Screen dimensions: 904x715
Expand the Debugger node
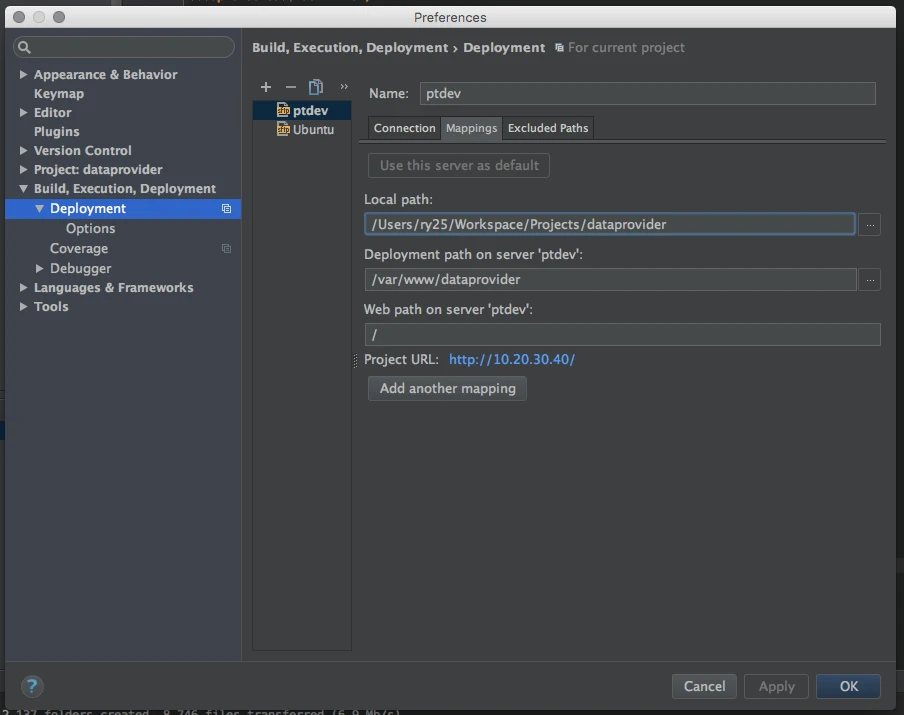pos(39,268)
